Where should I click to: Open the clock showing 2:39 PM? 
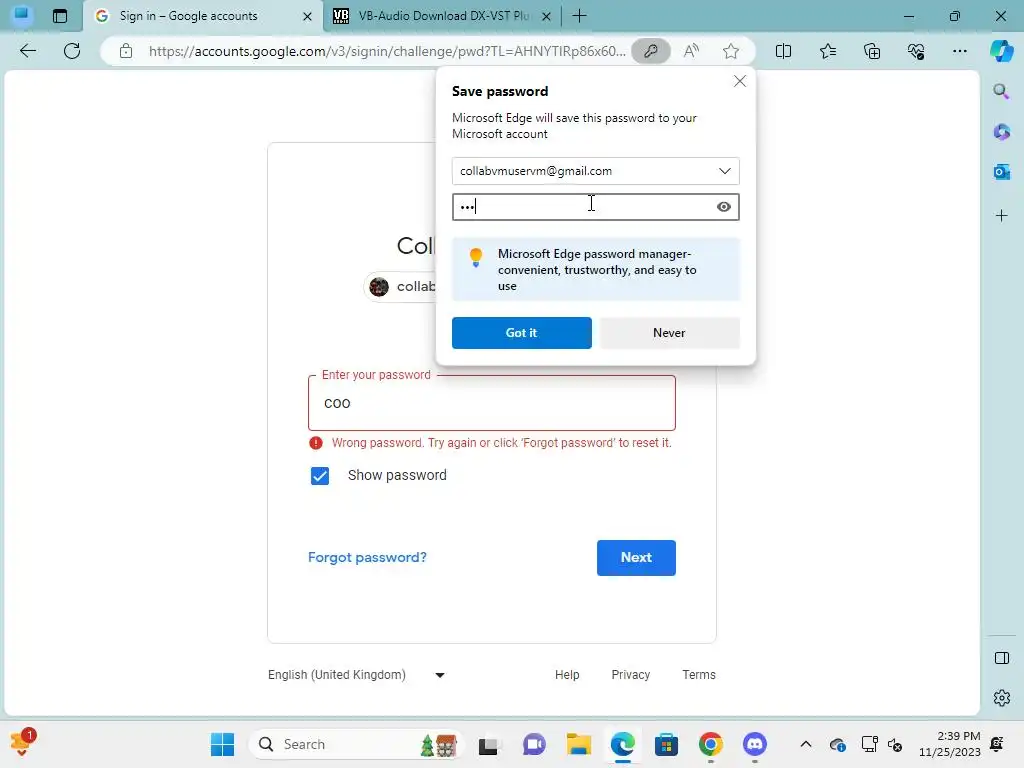950,744
